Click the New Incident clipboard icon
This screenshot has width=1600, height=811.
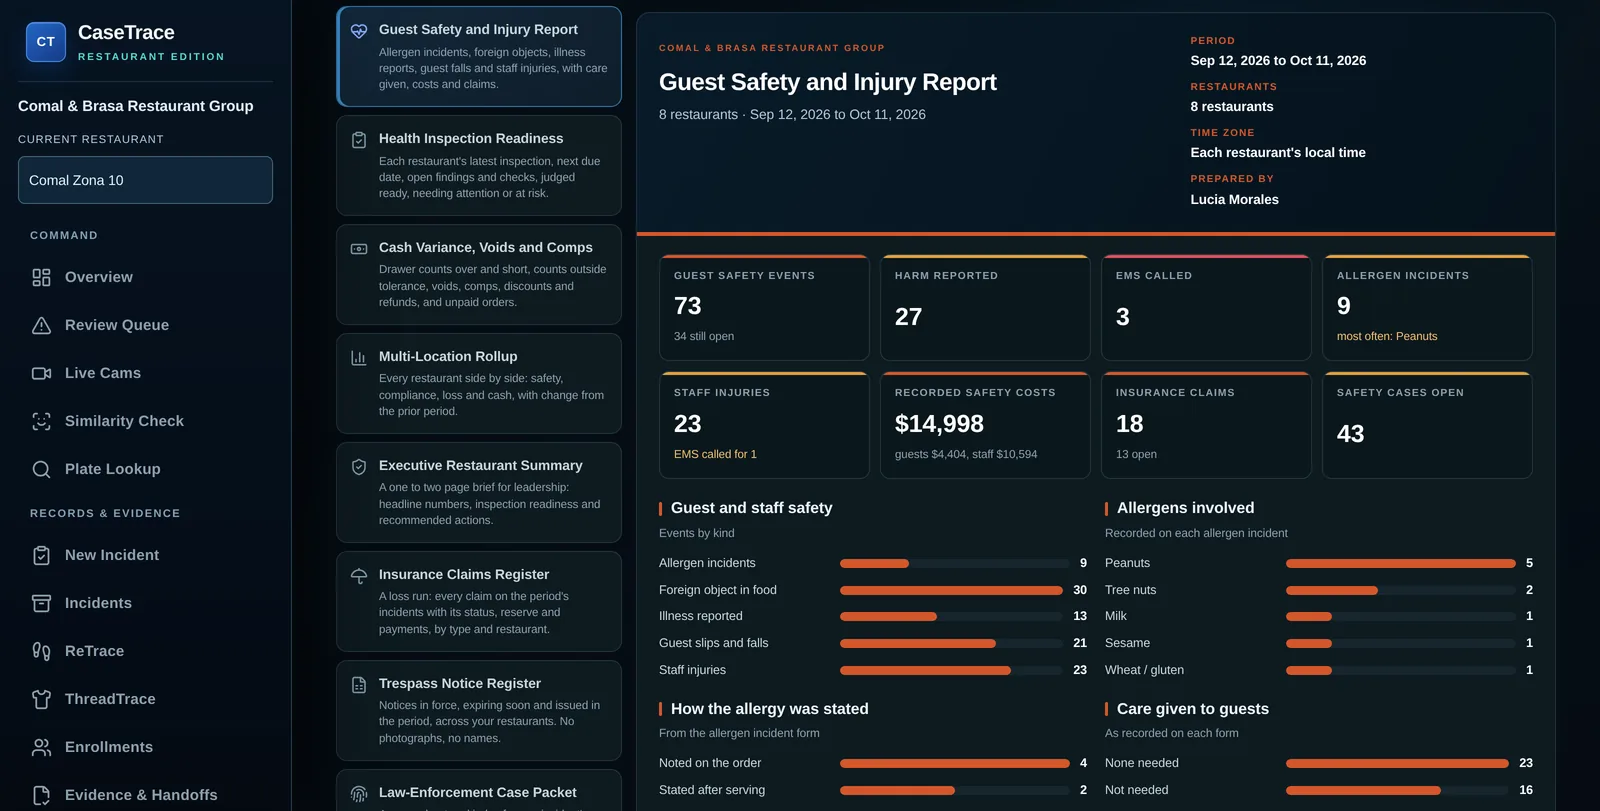pyautogui.click(x=41, y=555)
